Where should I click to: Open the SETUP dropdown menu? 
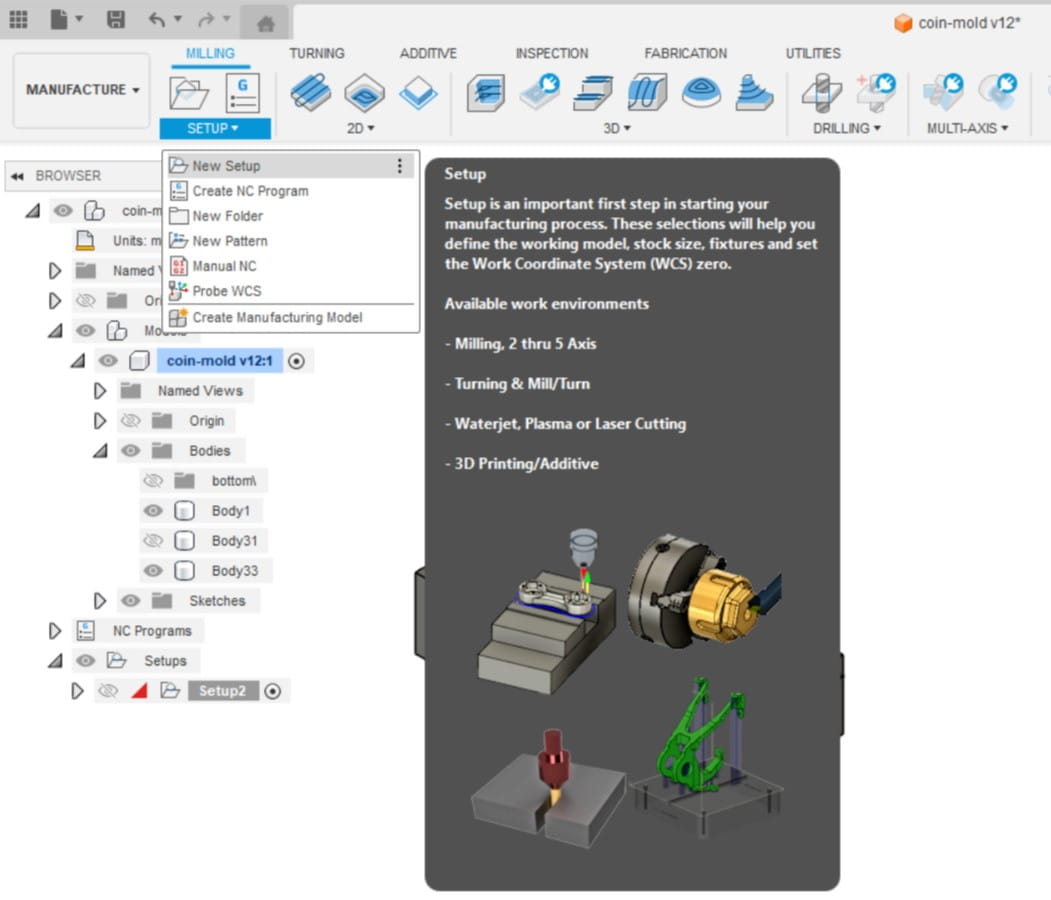[x=214, y=128]
